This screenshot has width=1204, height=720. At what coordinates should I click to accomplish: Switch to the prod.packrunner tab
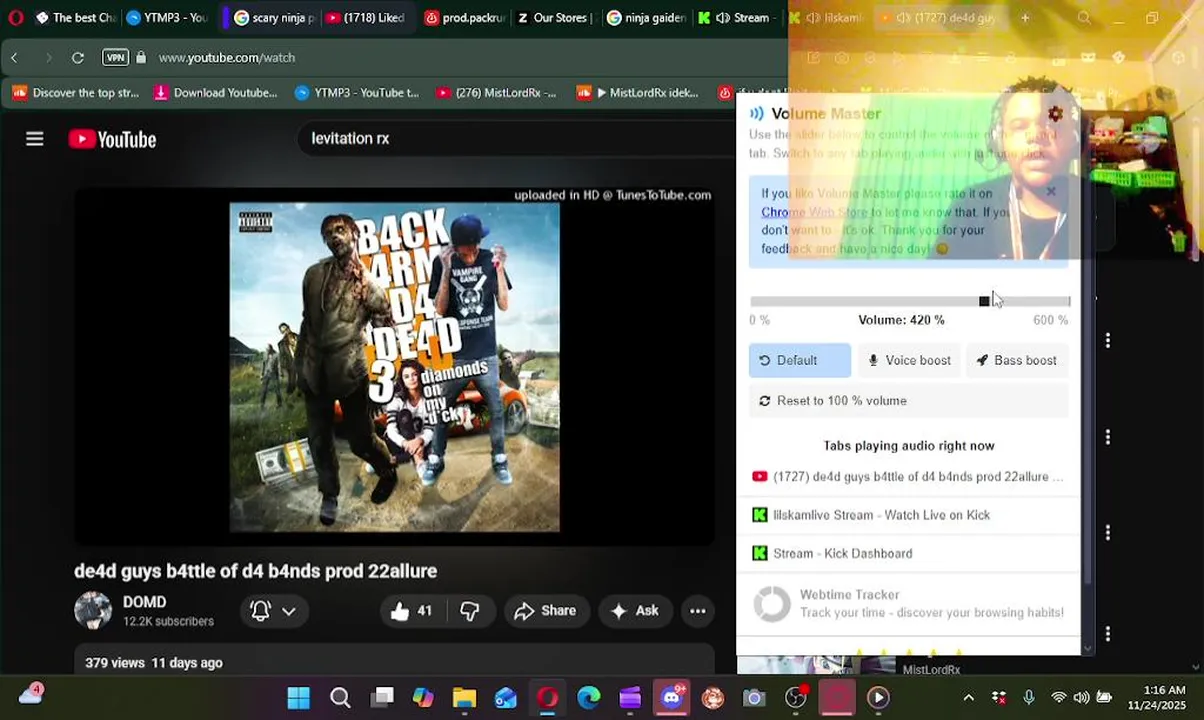[465, 18]
